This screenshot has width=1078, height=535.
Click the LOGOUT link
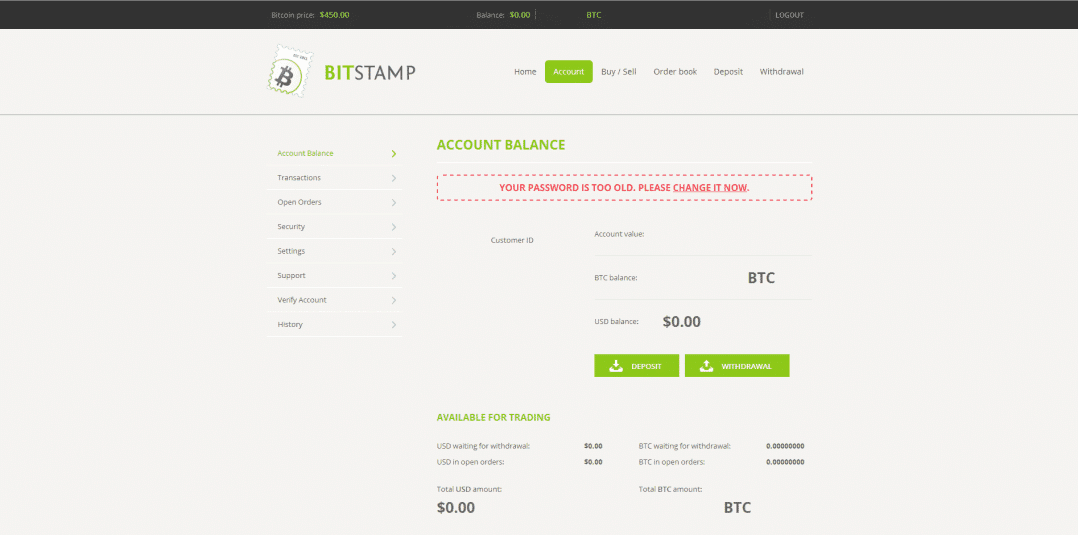click(x=789, y=14)
